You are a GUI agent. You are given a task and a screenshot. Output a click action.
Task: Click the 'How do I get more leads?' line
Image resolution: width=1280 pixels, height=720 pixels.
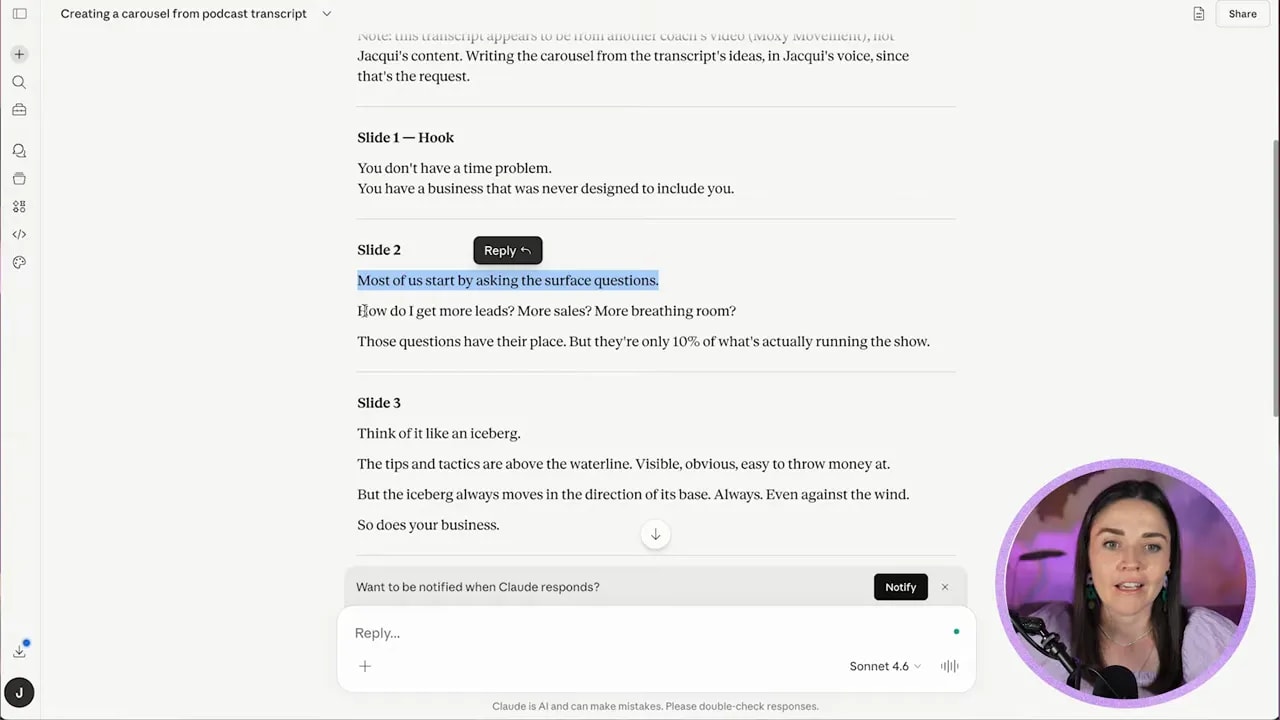[x=546, y=311]
